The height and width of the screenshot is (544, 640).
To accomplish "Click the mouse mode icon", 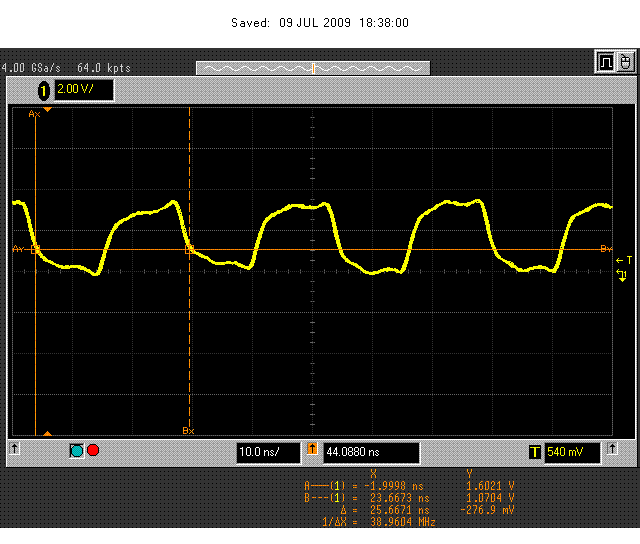I will pyautogui.click(x=625, y=62).
